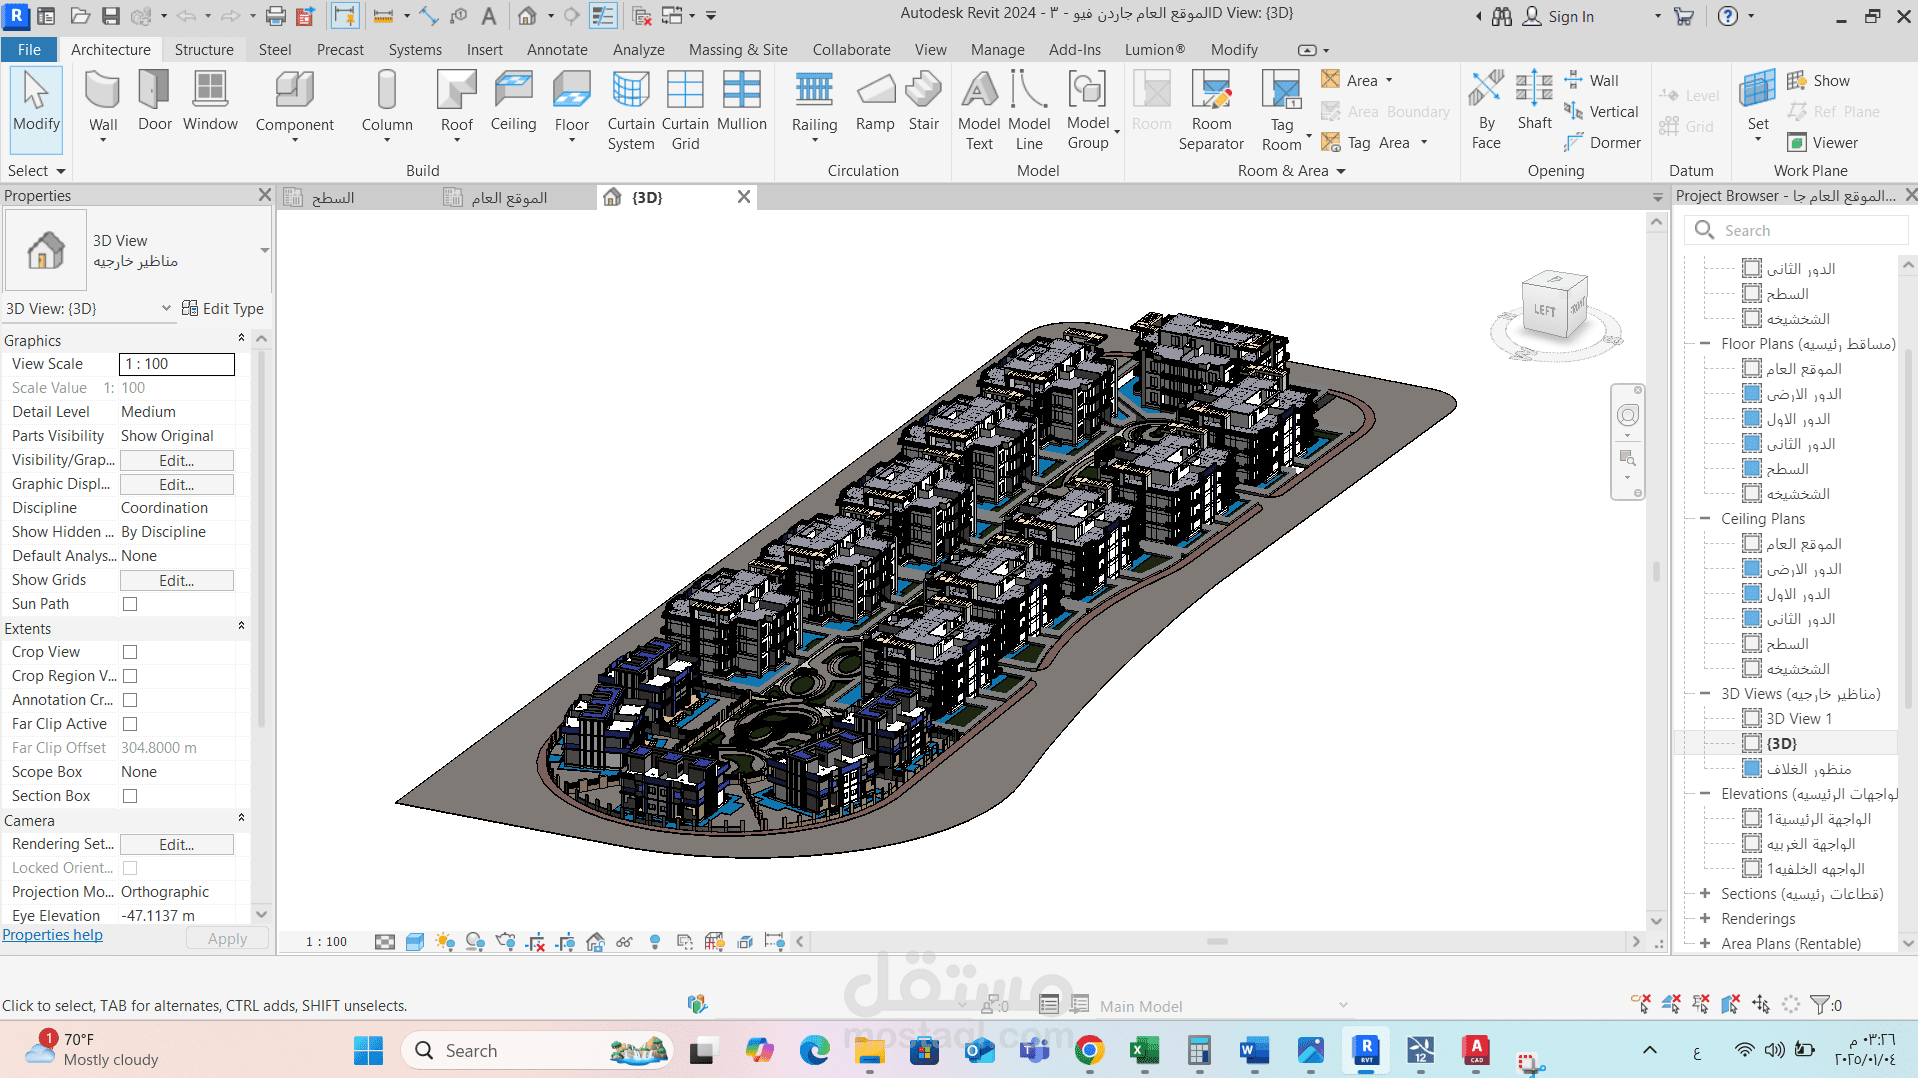Click the Room Separator tool
1918x1078 pixels.
pyautogui.click(x=1211, y=111)
